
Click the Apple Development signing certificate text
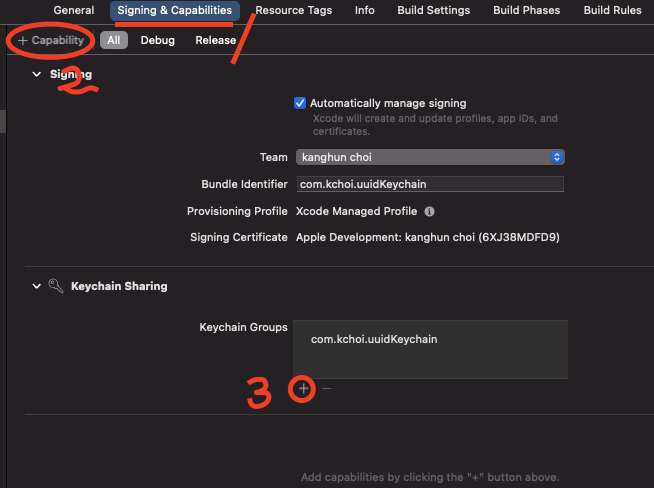[x=428, y=237]
